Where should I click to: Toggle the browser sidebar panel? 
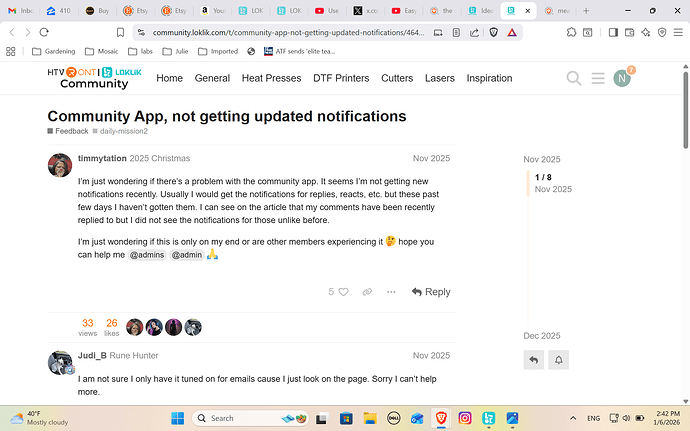tap(613, 32)
